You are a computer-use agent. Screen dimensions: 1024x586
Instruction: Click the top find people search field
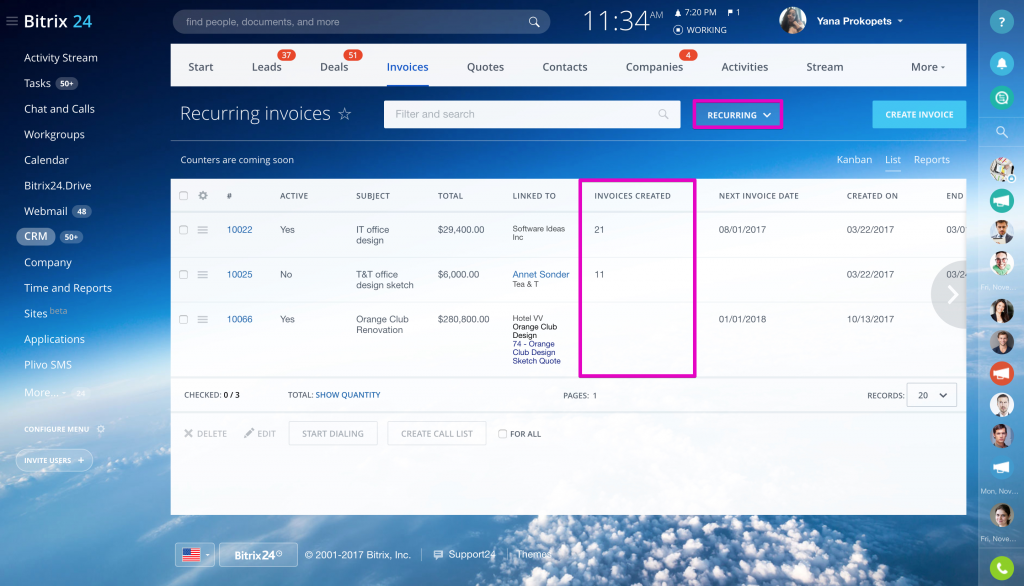pyautogui.click(x=361, y=22)
